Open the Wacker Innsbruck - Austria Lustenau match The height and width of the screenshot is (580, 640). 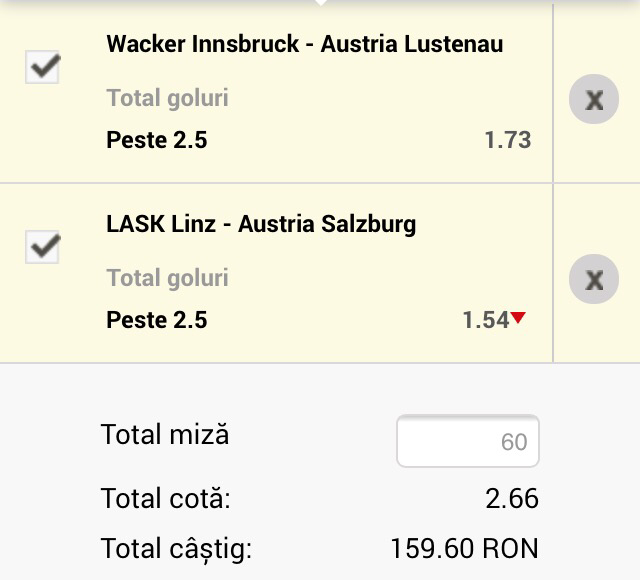coord(304,44)
